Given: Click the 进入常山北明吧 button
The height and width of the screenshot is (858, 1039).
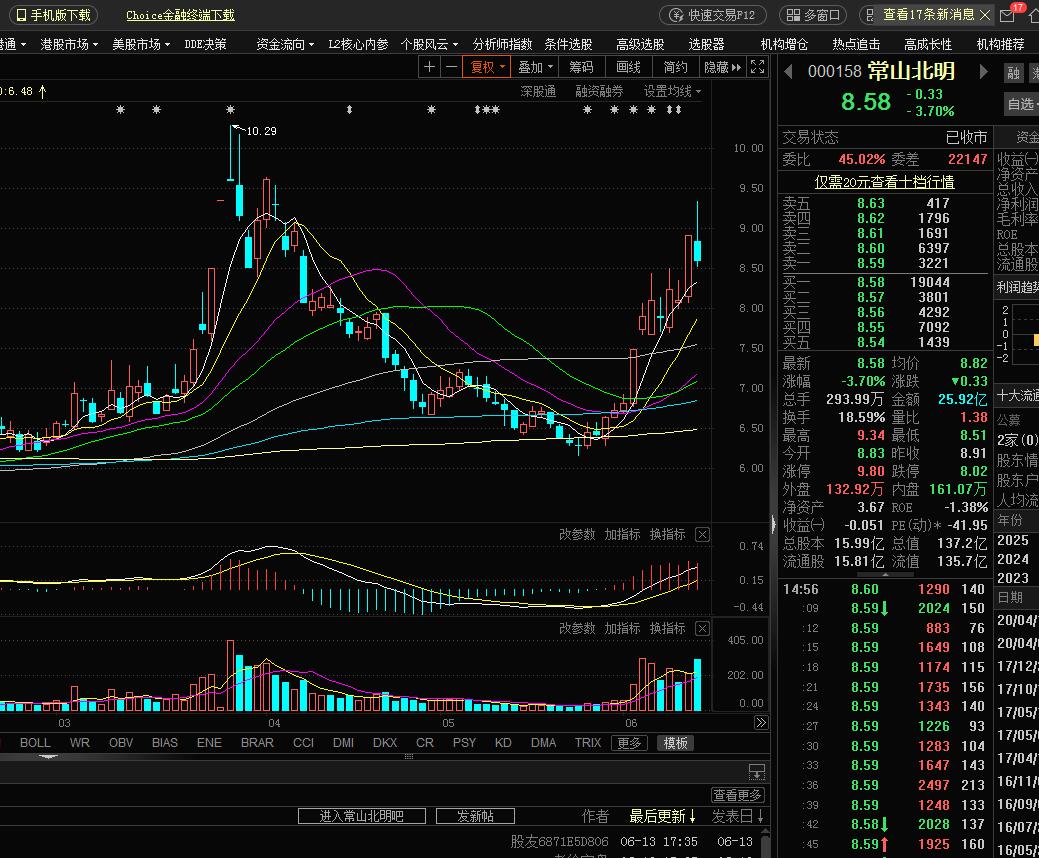Looking at the screenshot, I should (x=362, y=816).
